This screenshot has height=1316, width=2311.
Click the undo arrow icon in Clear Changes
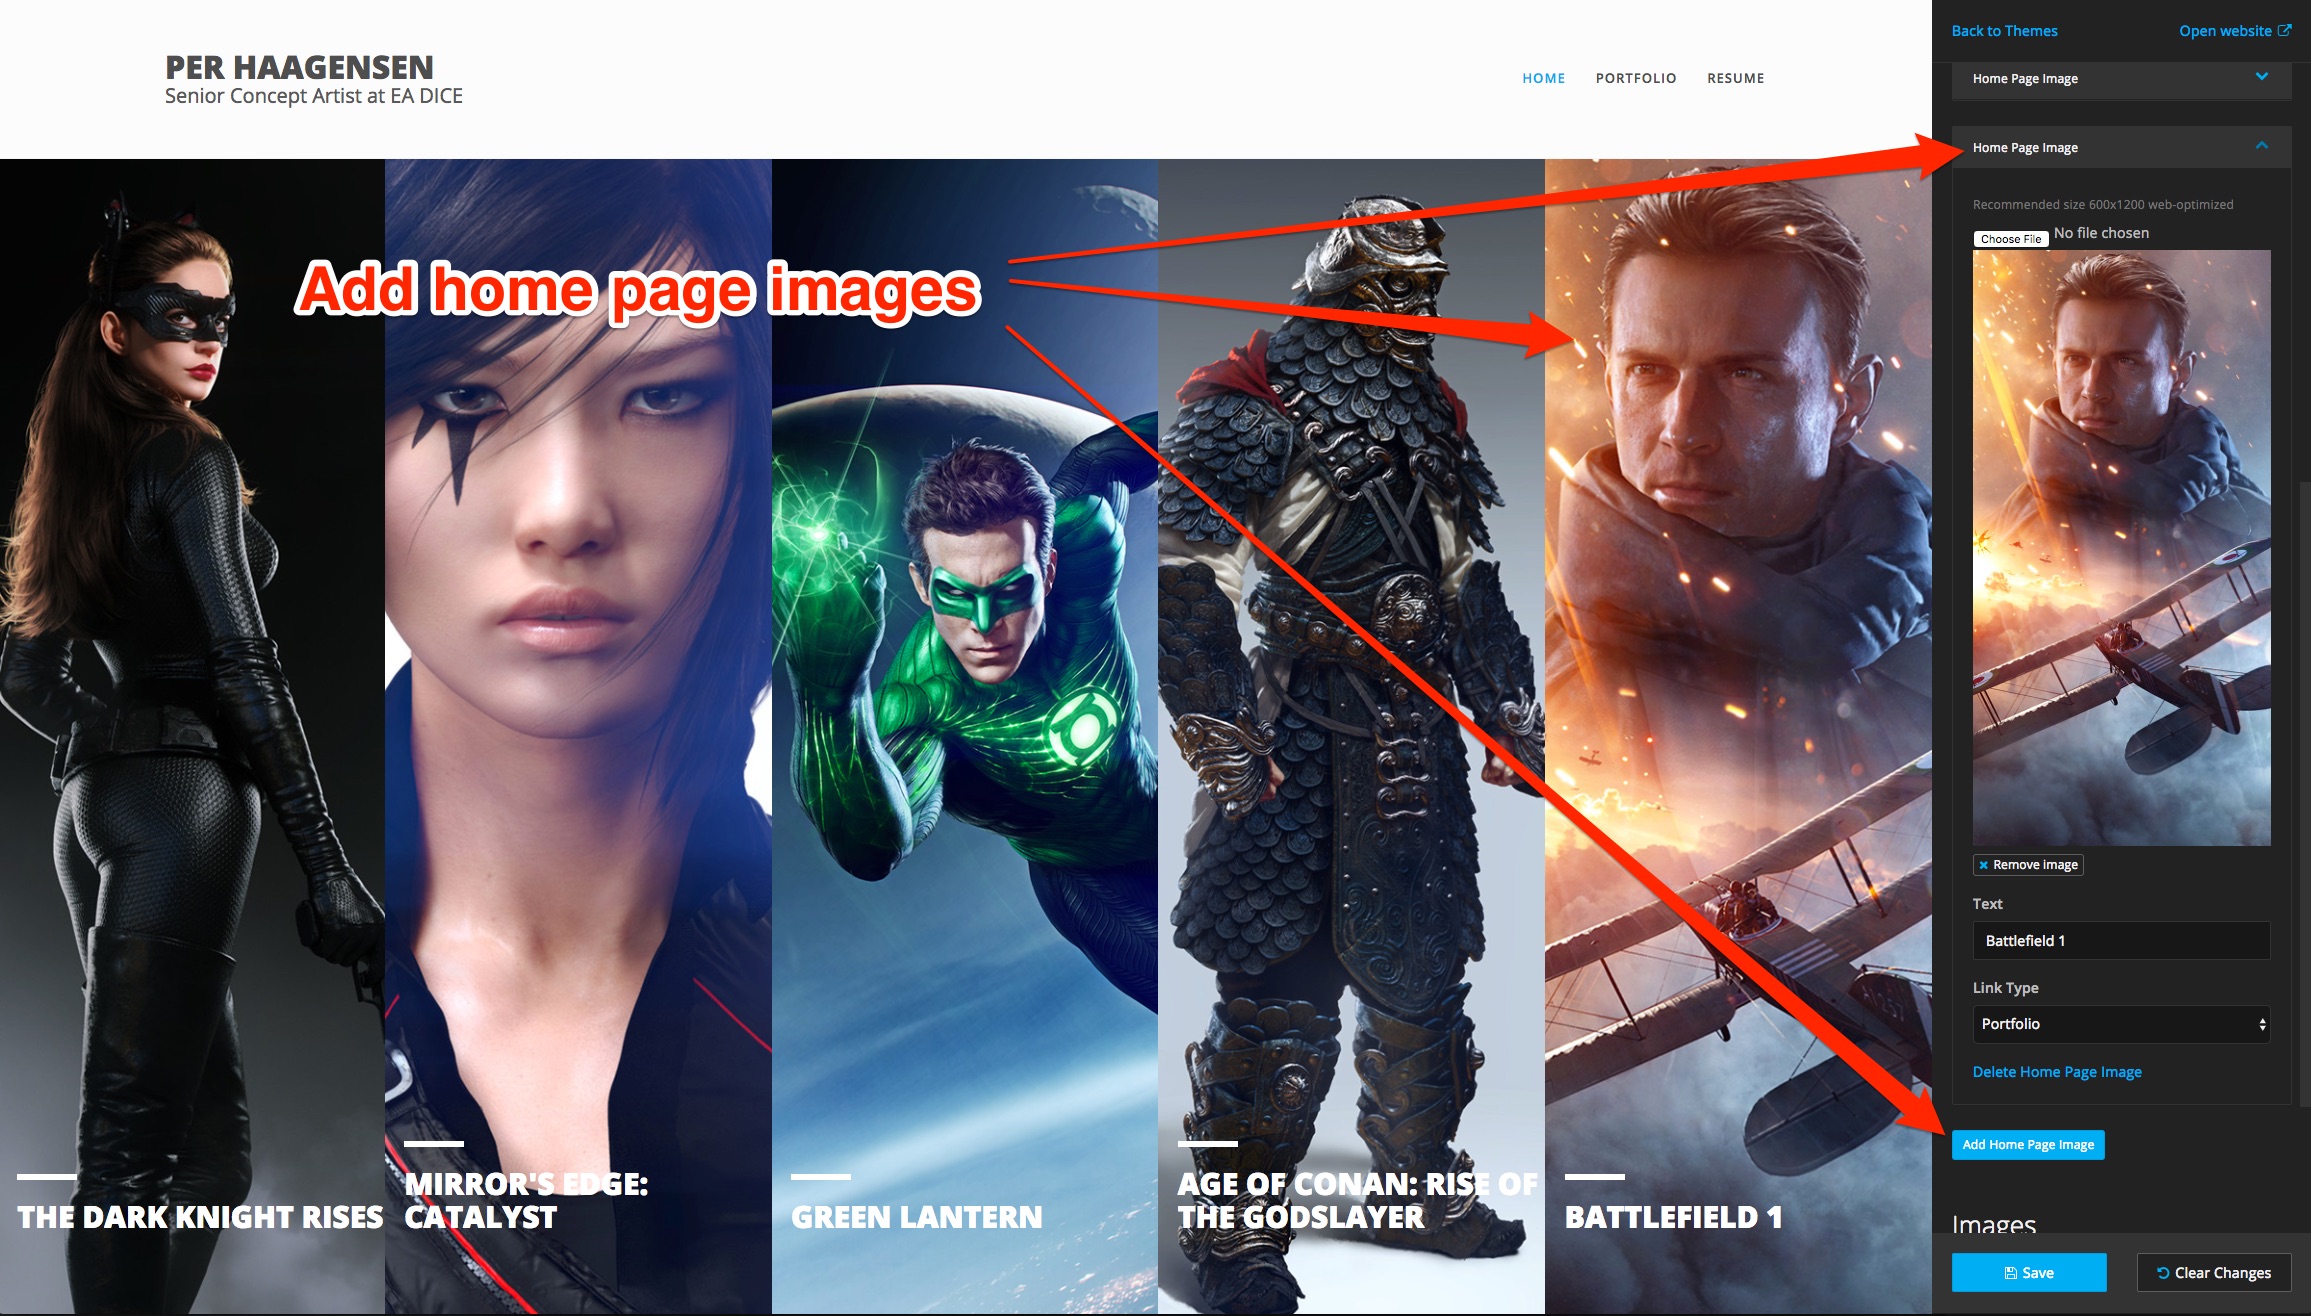2163,1273
